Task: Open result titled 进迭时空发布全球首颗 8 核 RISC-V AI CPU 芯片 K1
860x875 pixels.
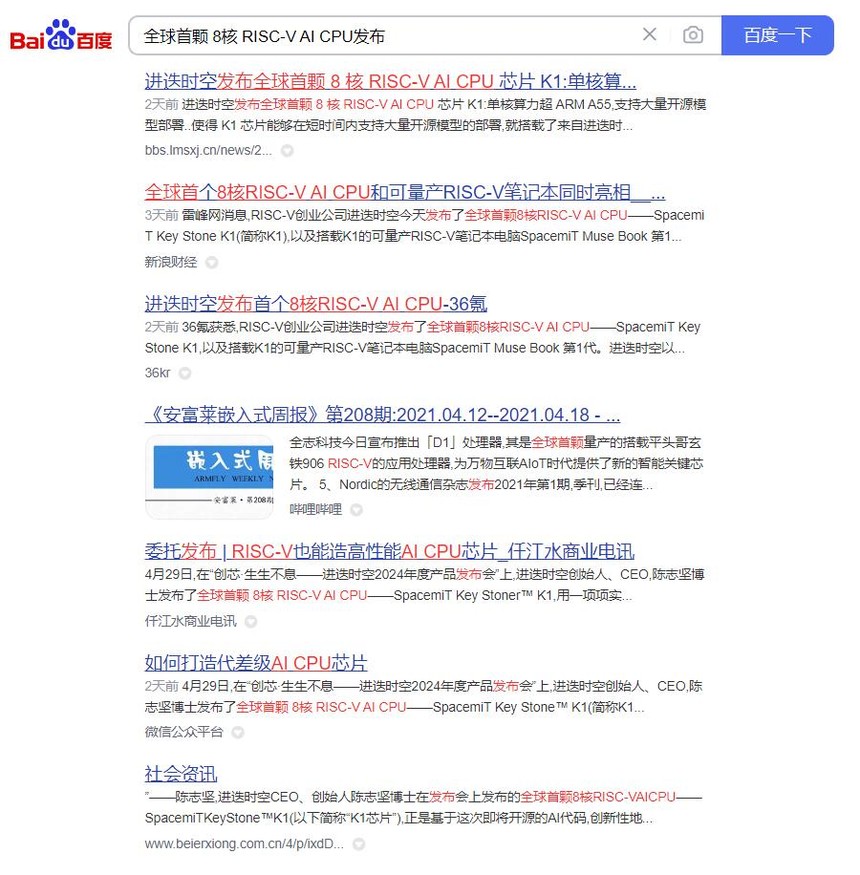Action: point(390,81)
